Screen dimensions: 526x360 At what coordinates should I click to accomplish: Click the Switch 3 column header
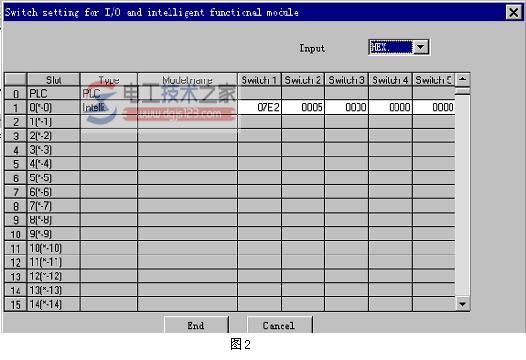point(347,80)
